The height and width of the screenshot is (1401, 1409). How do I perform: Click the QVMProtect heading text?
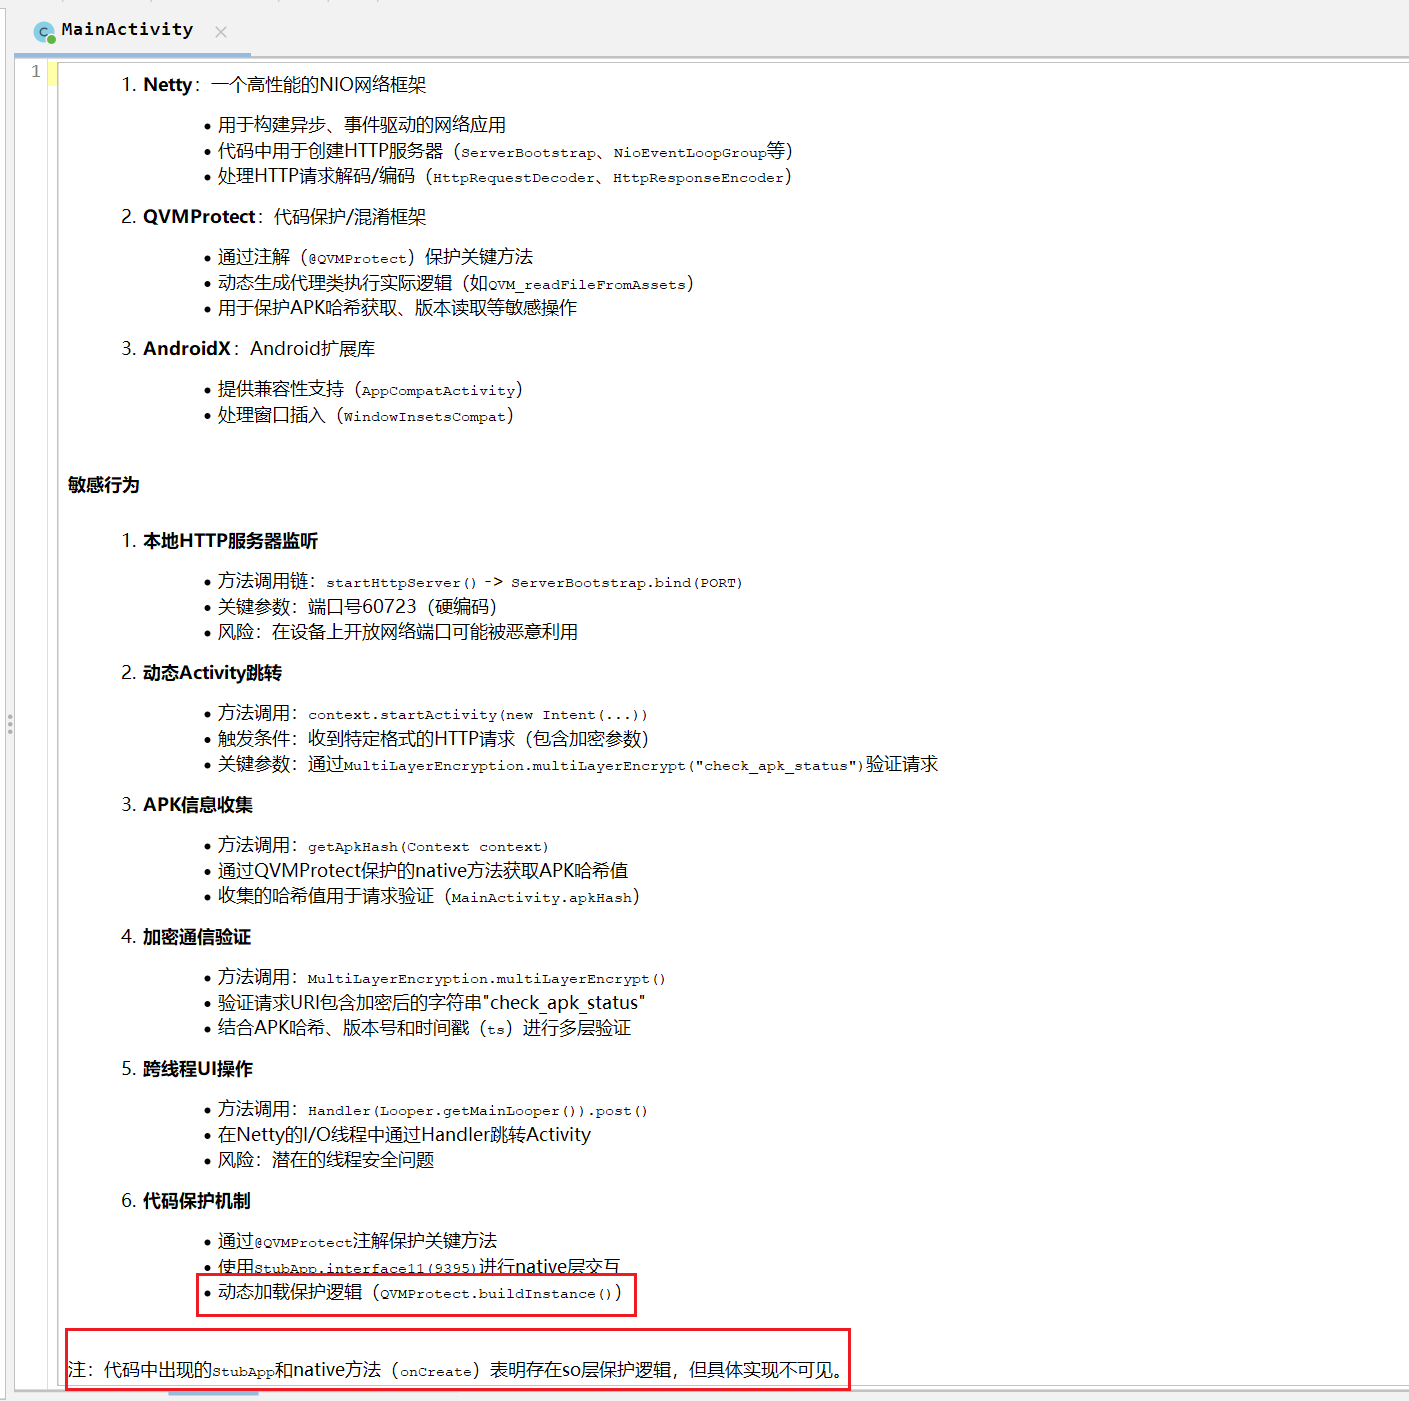point(199,217)
